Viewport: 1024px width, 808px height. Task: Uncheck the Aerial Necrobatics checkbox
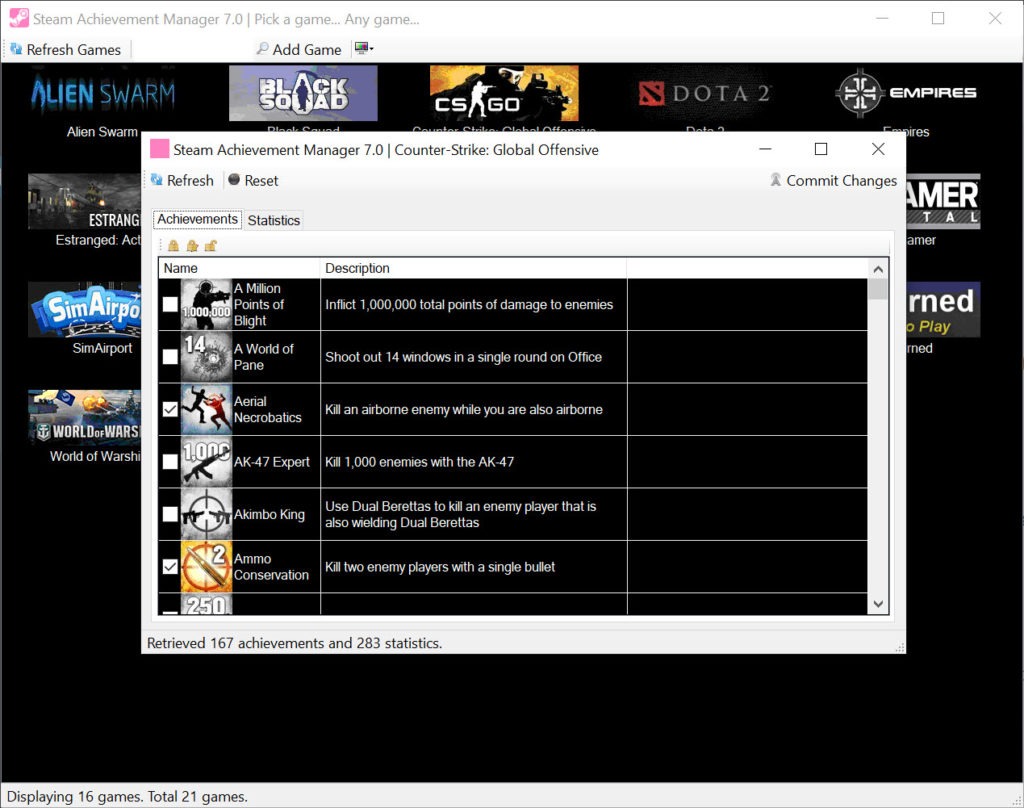(170, 410)
